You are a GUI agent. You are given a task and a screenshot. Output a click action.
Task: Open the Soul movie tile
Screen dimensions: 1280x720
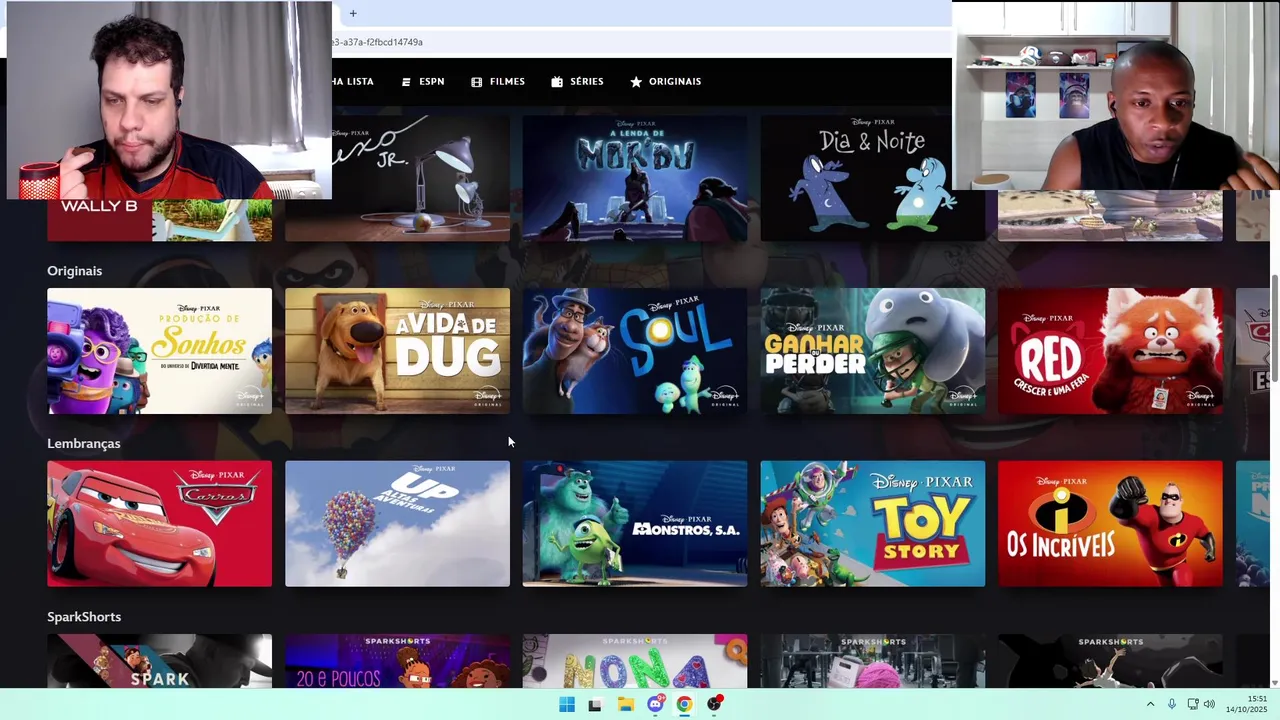(635, 351)
